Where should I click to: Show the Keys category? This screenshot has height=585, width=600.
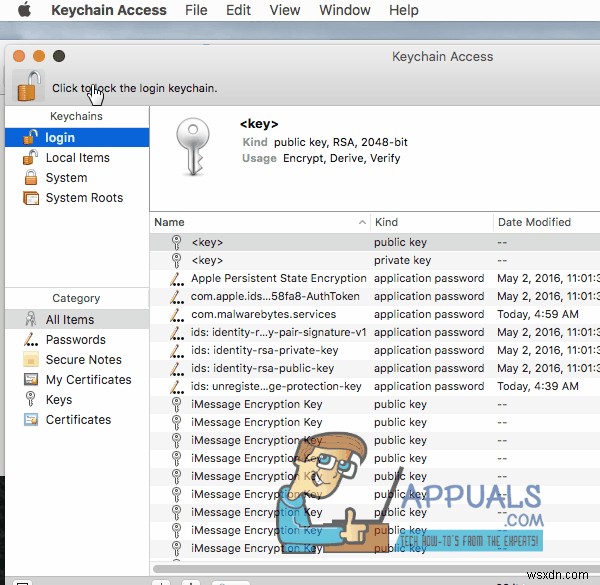pyautogui.click(x=77, y=399)
